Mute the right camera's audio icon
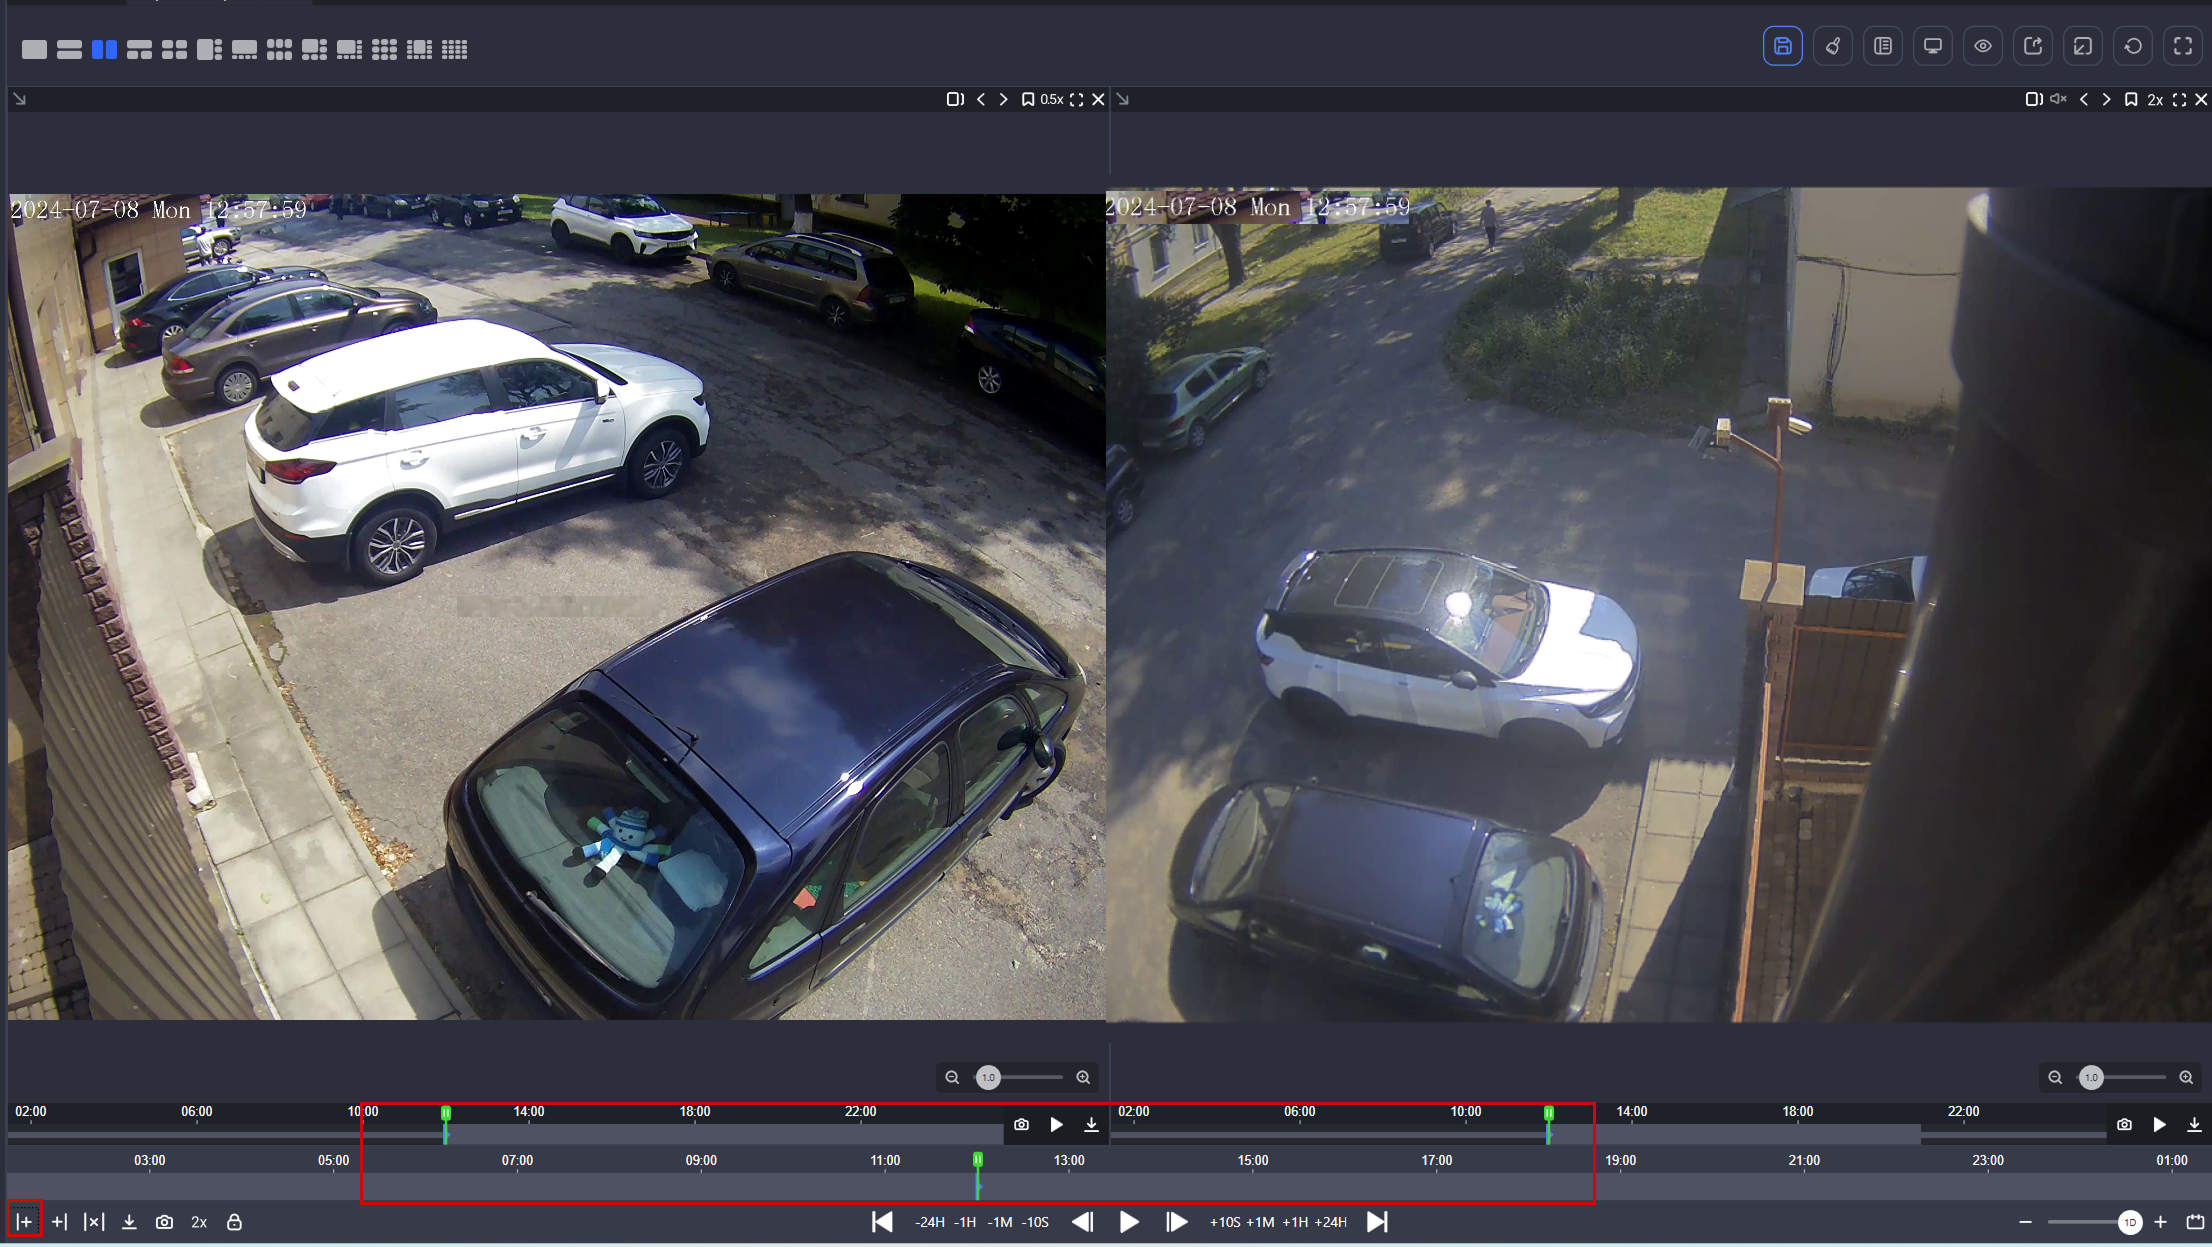This screenshot has width=2212, height=1247. tap(2057, 99)
